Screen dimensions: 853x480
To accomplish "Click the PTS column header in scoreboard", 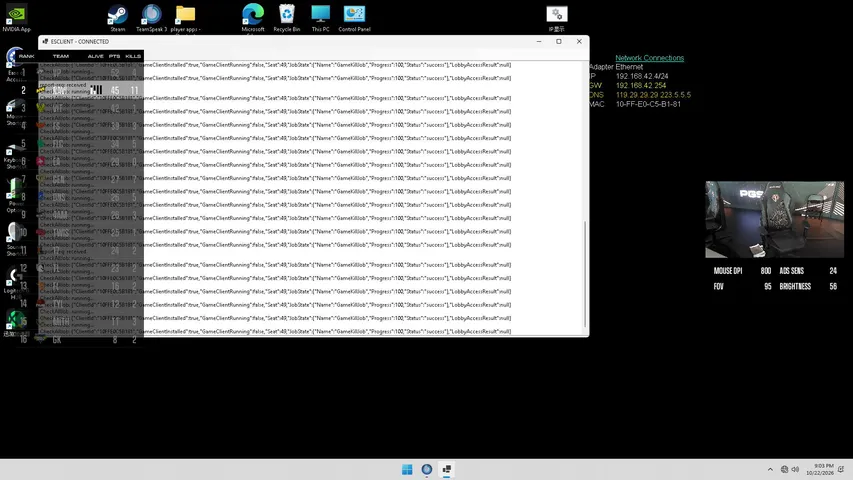I will pos(114,56).
